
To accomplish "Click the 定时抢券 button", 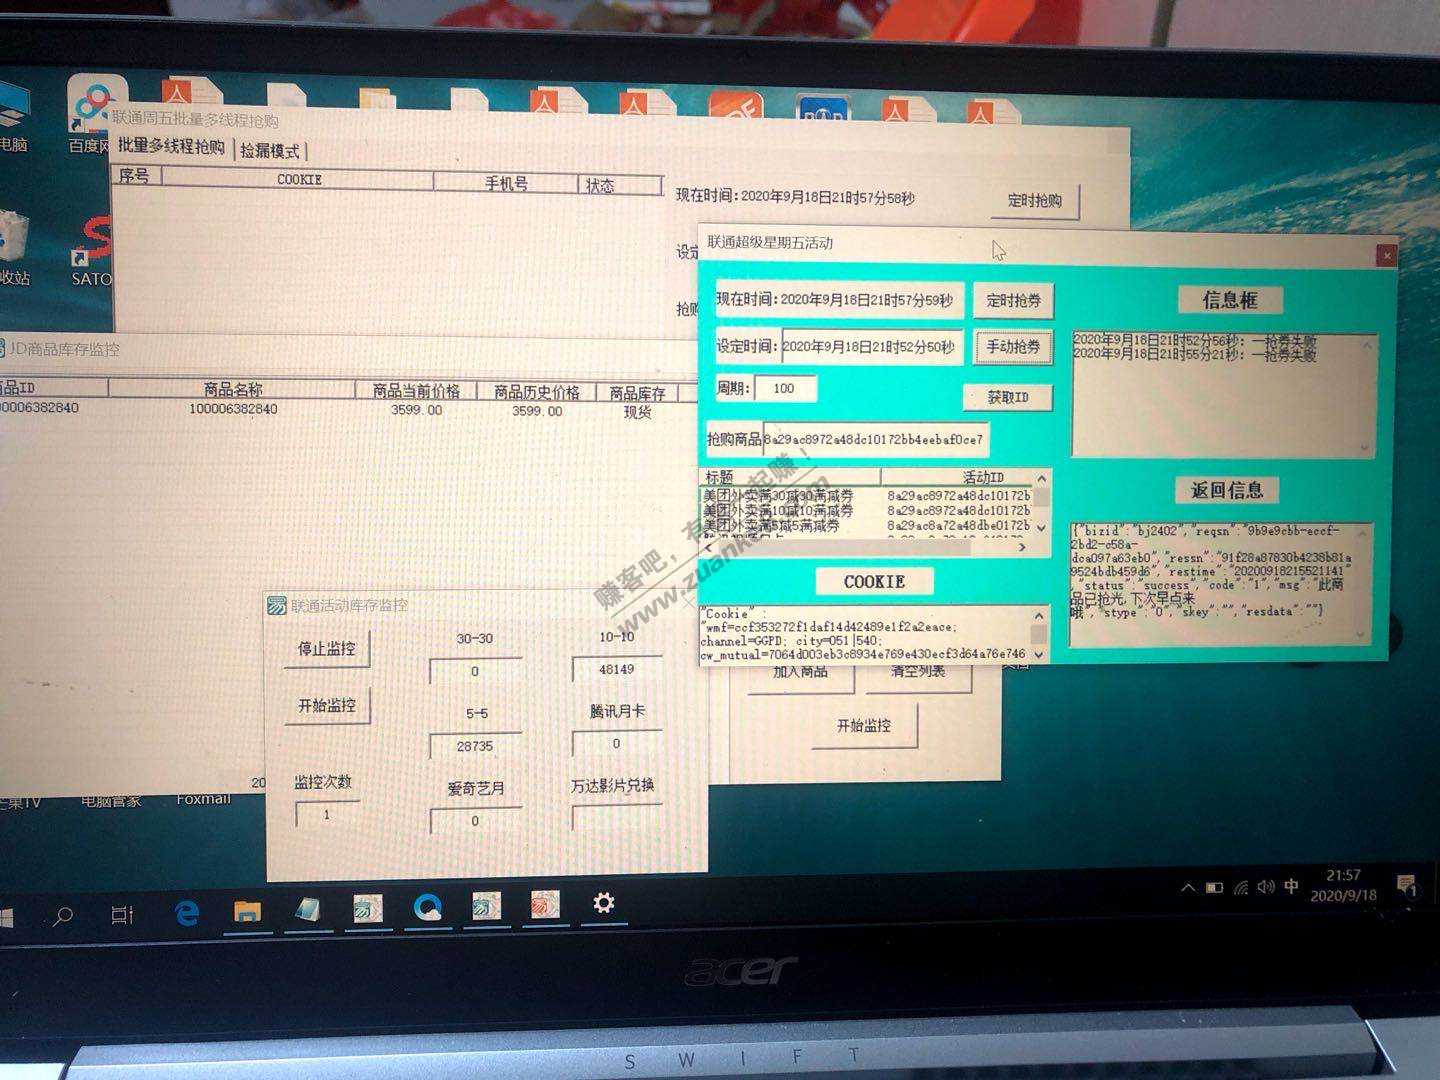I will (1013, 300).
